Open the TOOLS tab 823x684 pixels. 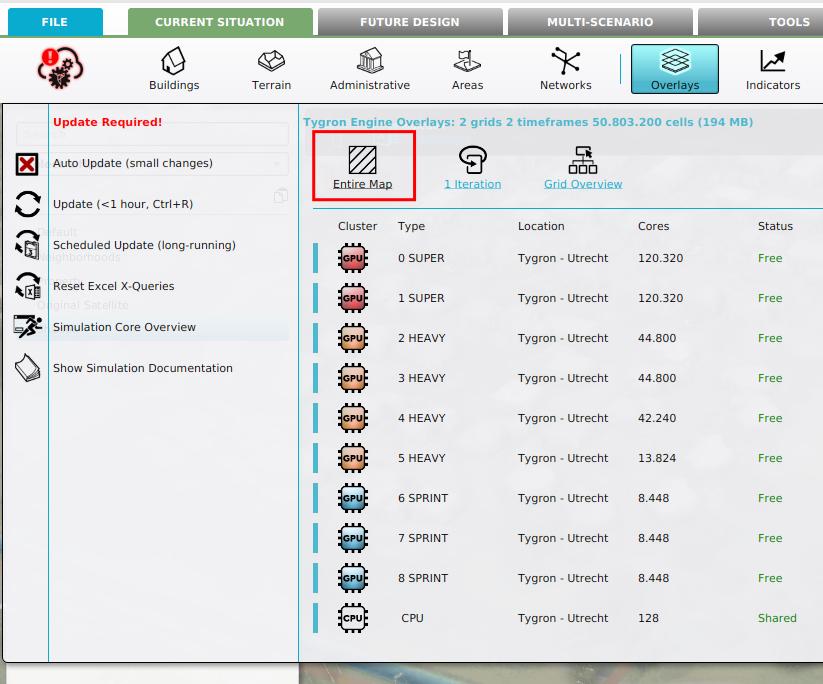(x=789, y=21)
